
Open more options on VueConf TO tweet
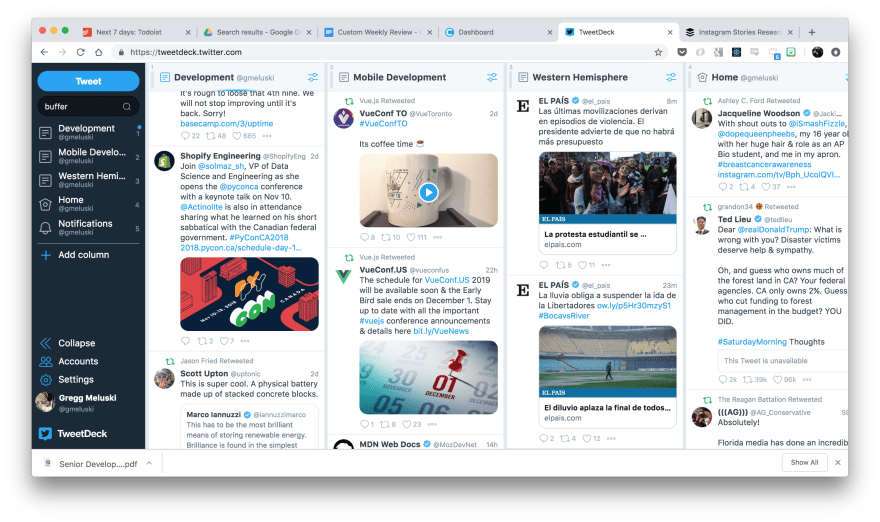click(438, 237)
